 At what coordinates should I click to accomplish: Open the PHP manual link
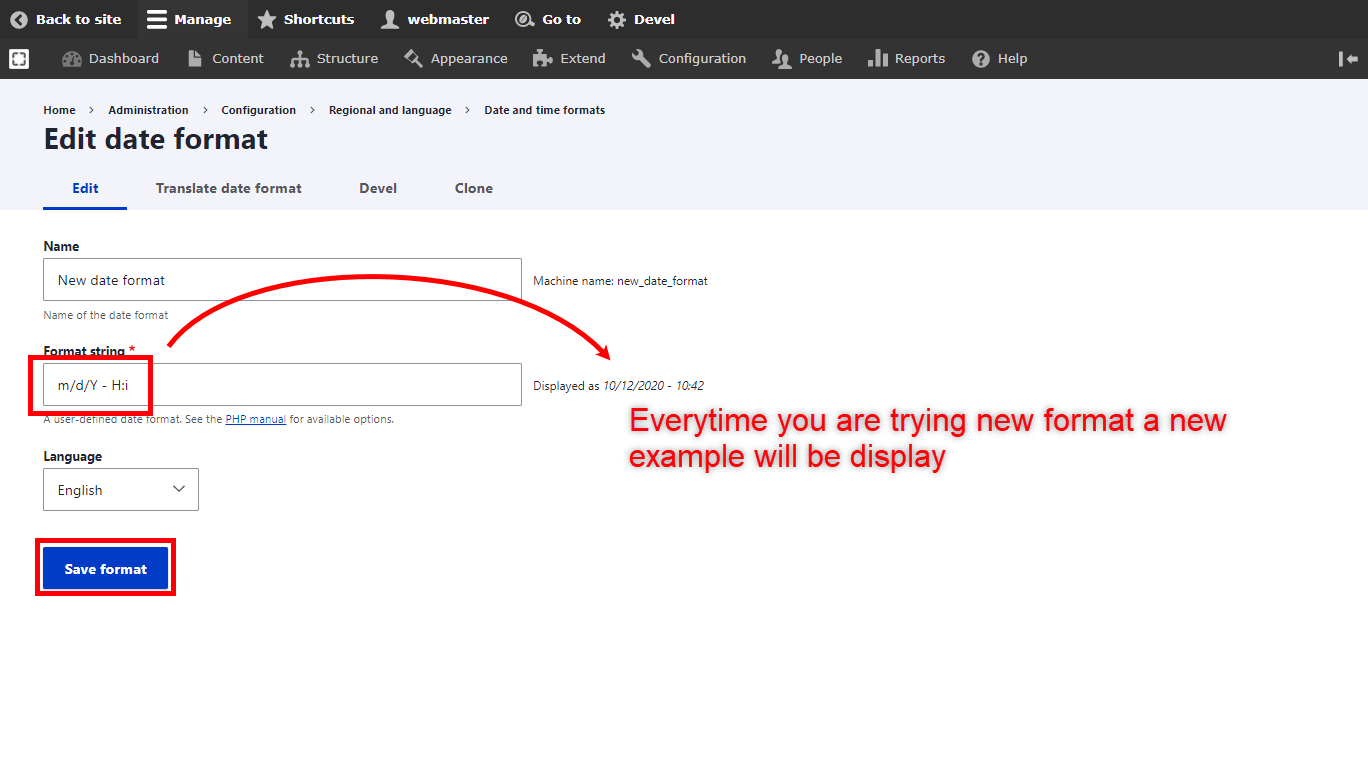(256, 420)
